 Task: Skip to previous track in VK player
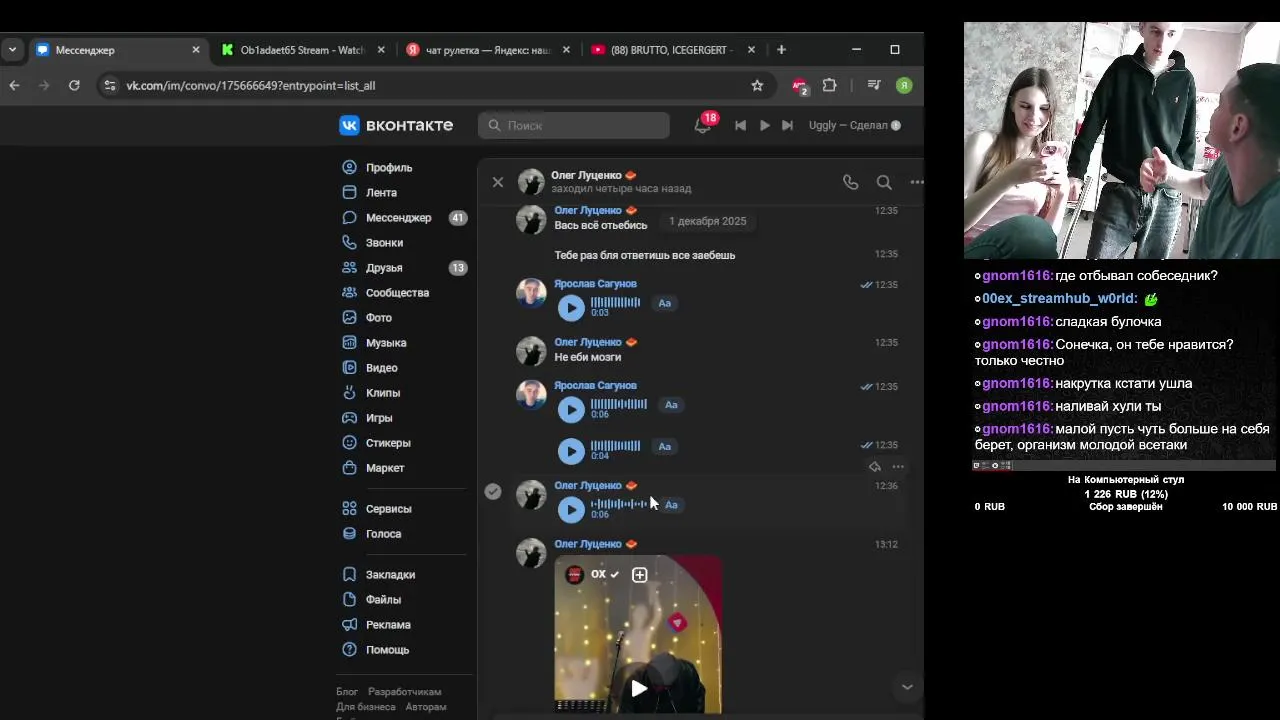pos(740,125)
